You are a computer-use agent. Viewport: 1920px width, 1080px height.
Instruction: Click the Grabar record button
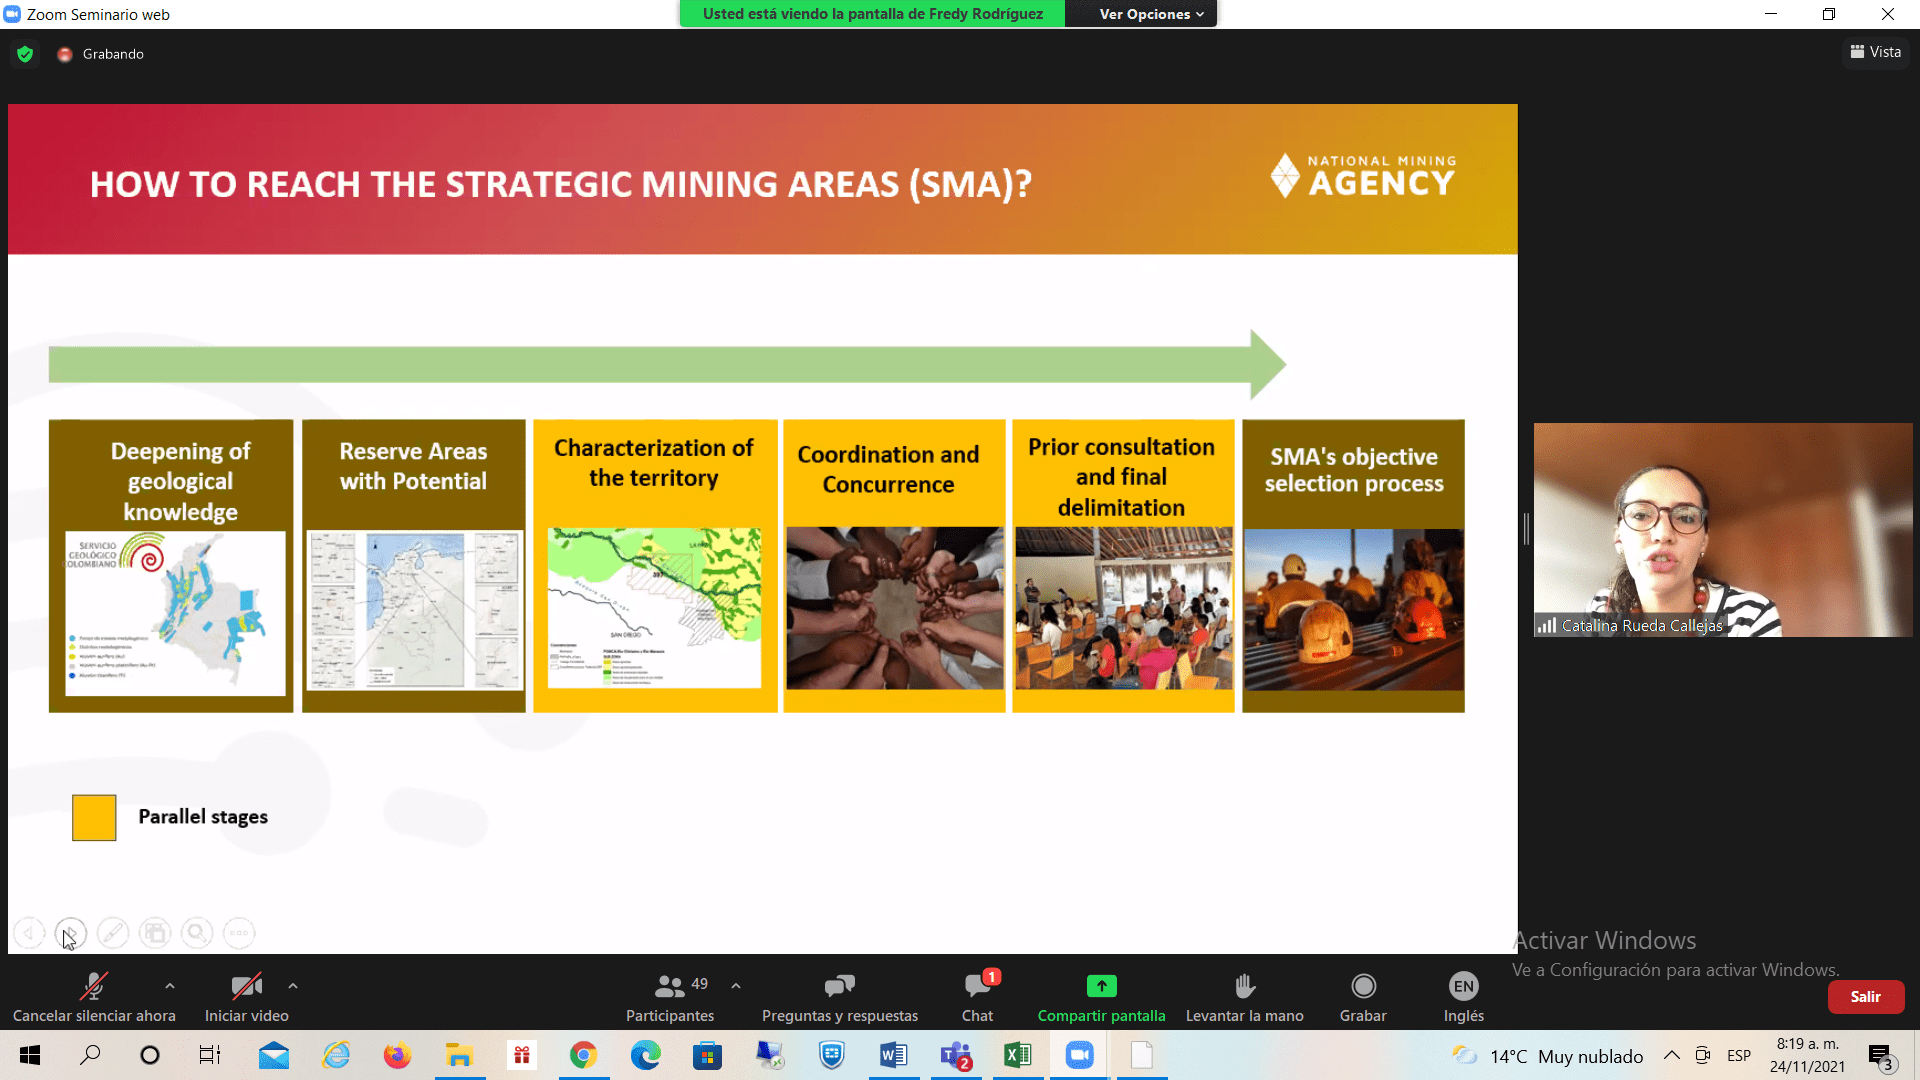point(1363,997)
